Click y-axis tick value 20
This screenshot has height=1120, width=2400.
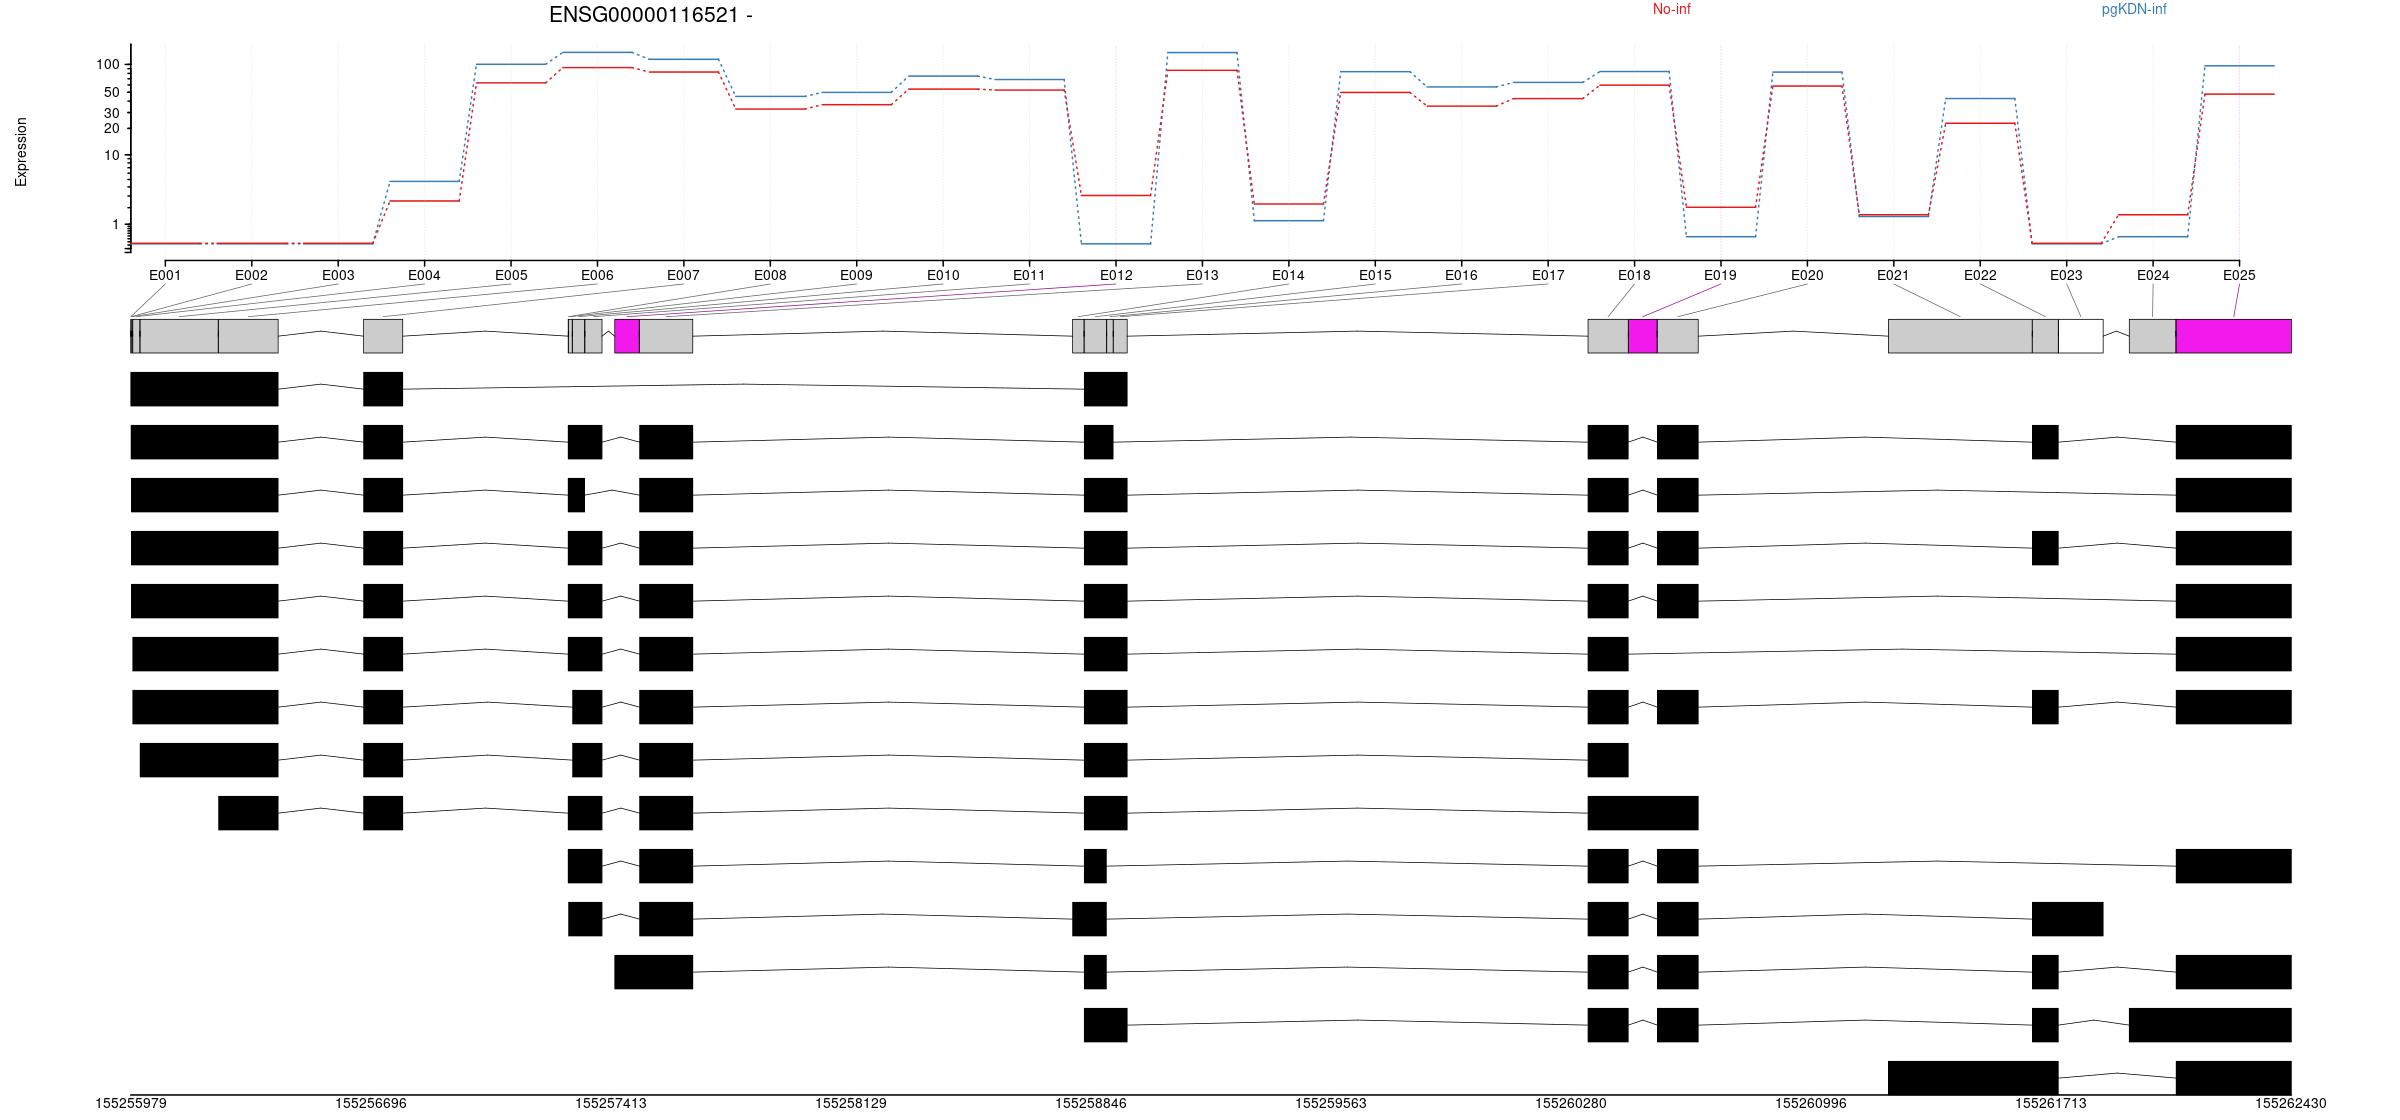click(x=112, y=128)
